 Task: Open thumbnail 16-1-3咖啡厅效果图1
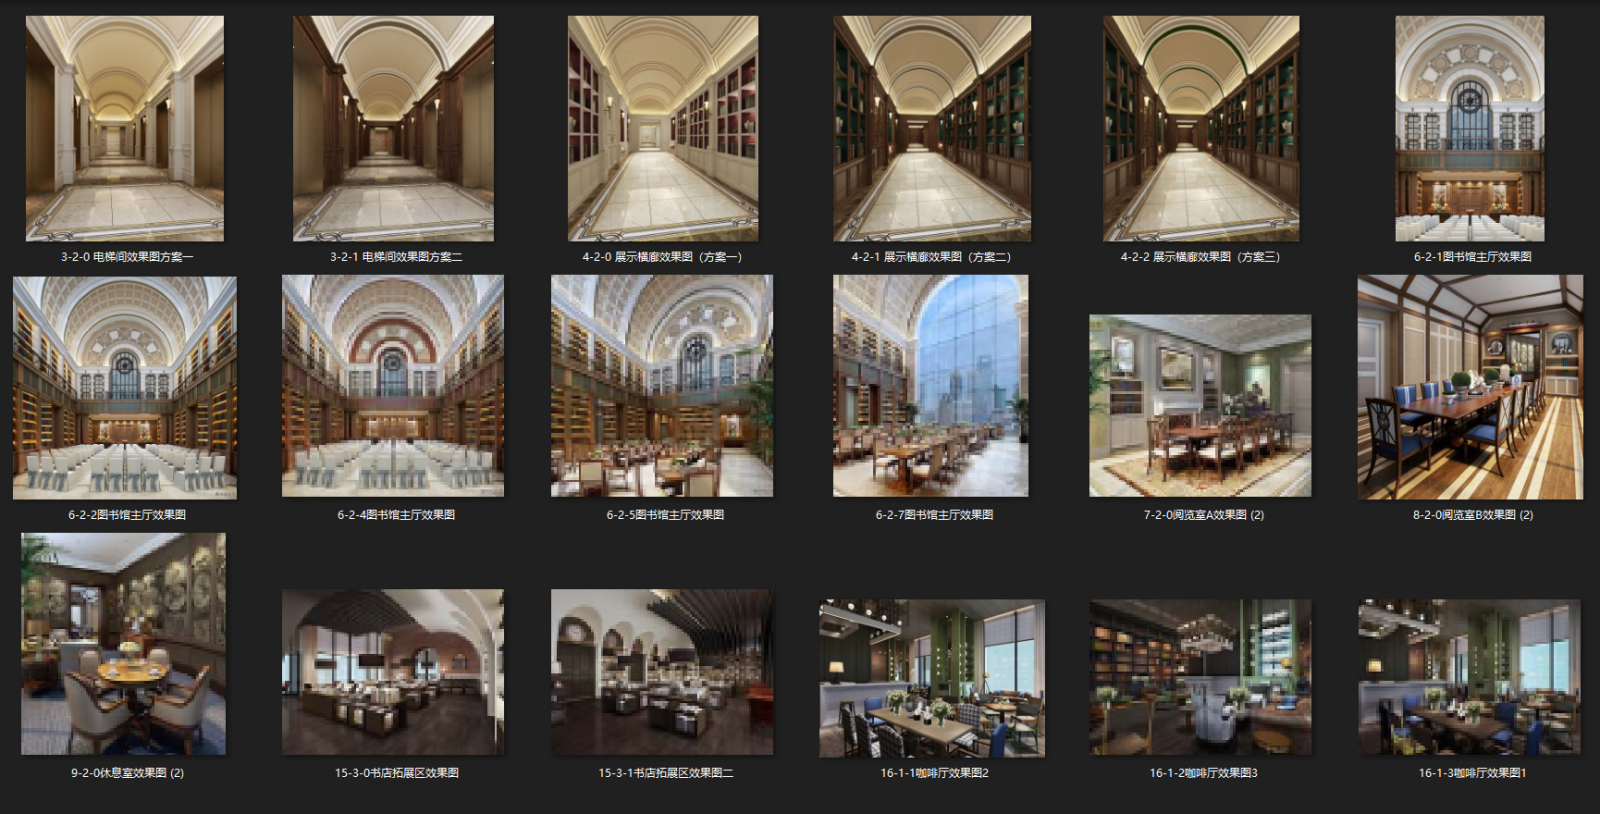[1470, 678]
